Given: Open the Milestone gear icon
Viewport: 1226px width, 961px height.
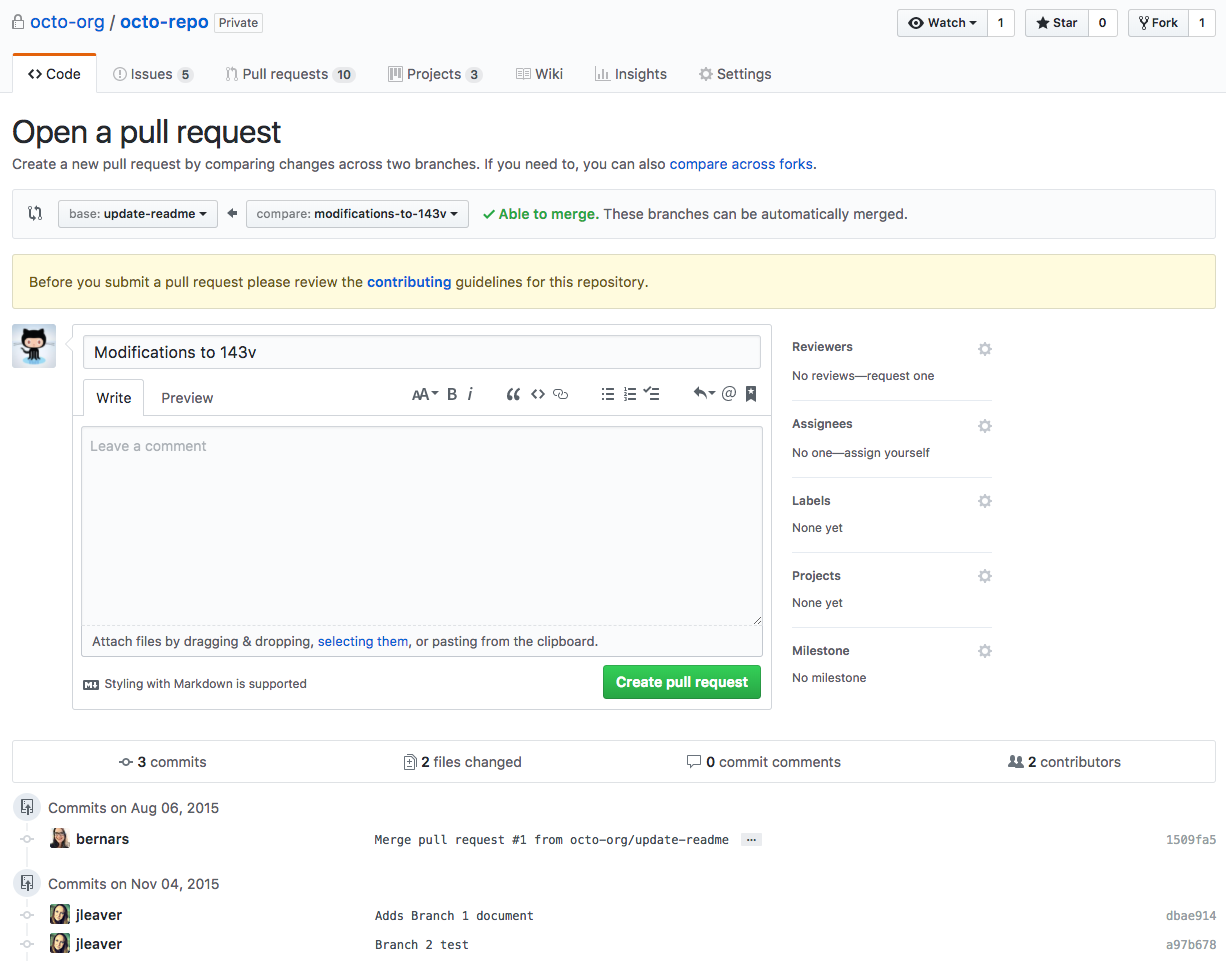Looking at the screenshot, I should pos(985,651).
